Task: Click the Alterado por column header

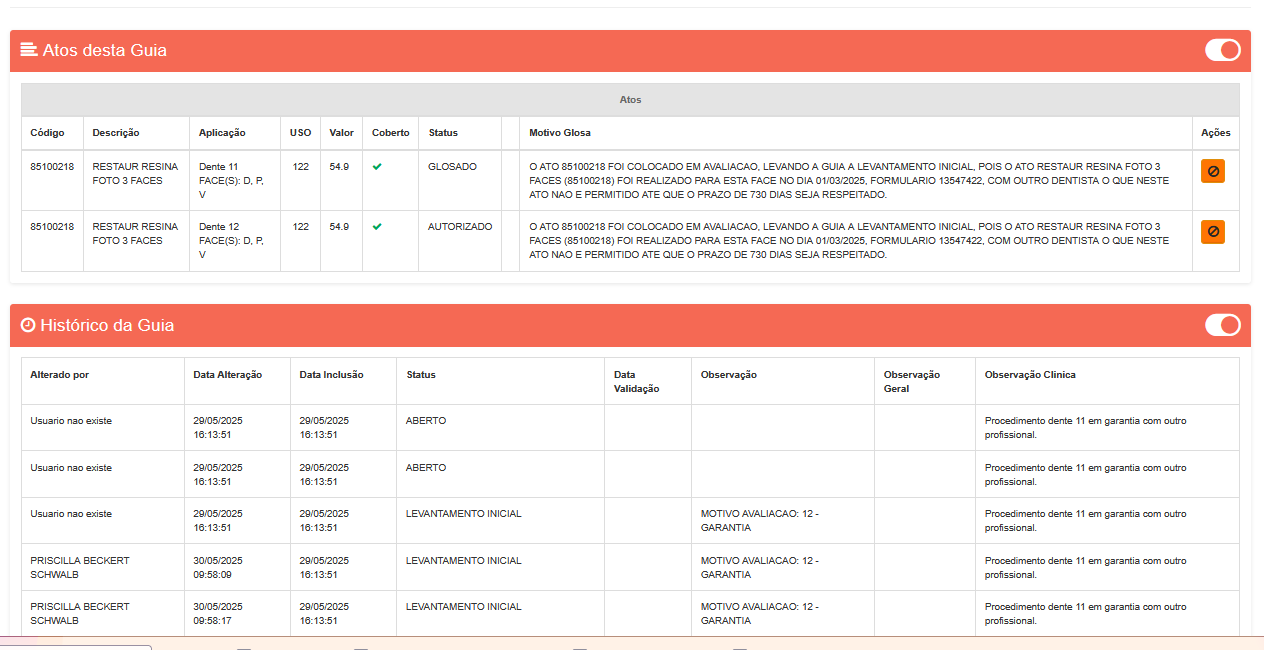Action: (59, 375)
